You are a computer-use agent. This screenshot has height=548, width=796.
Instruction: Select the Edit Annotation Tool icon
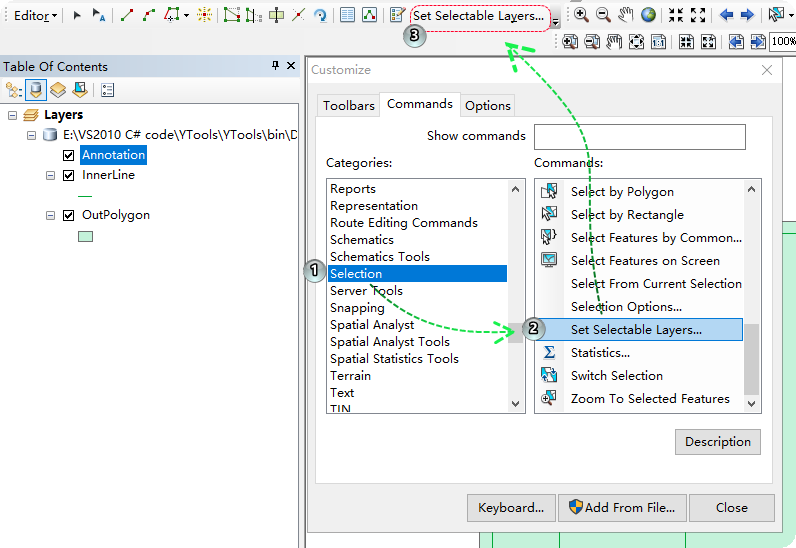click(x=98, y=15)
